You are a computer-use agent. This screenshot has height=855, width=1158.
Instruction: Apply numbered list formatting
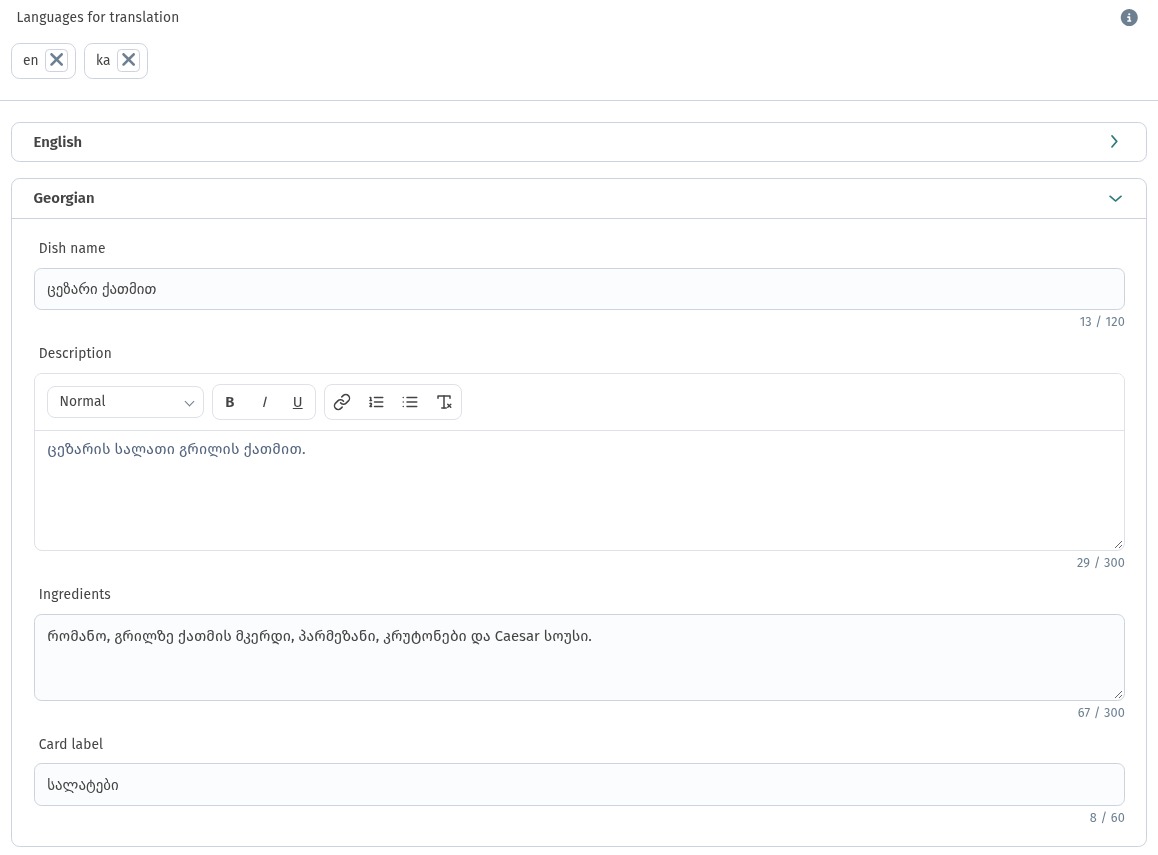(x=376, y=402)
